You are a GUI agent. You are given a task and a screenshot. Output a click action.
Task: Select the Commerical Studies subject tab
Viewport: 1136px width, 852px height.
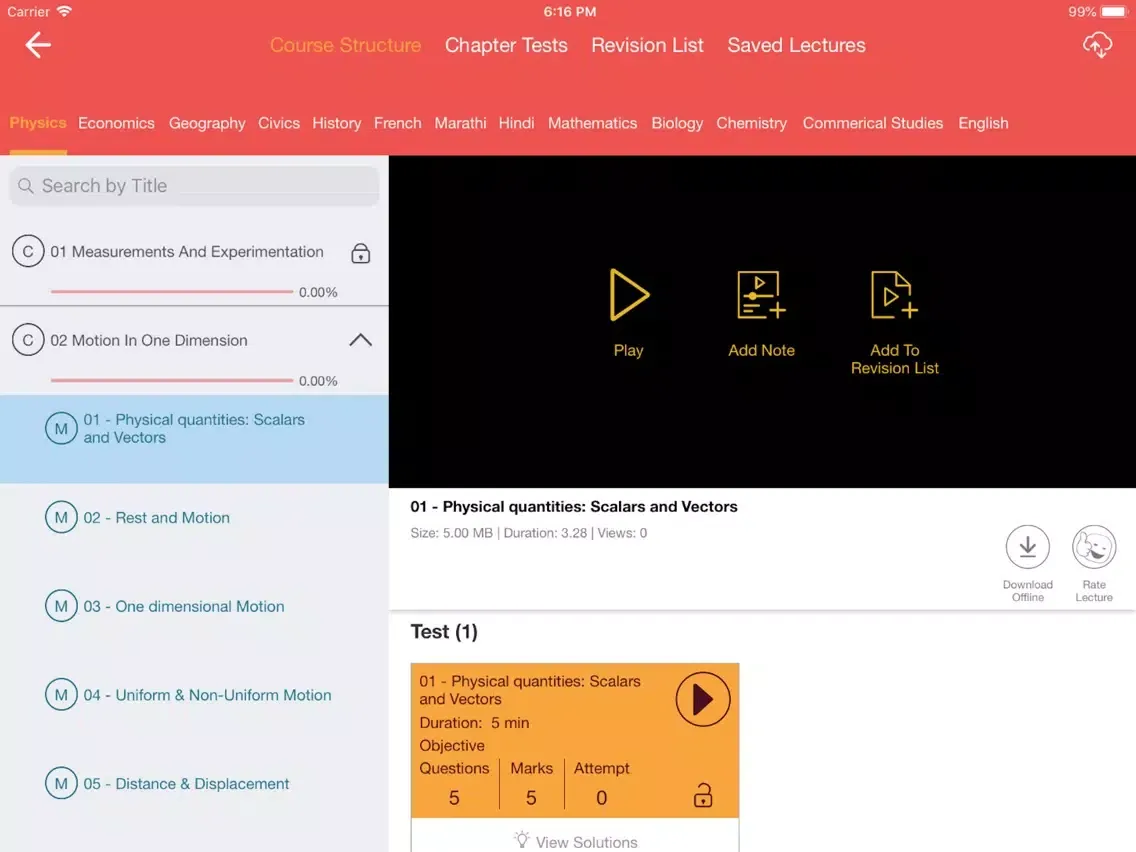pyautogui.click(x=872, y=123)
